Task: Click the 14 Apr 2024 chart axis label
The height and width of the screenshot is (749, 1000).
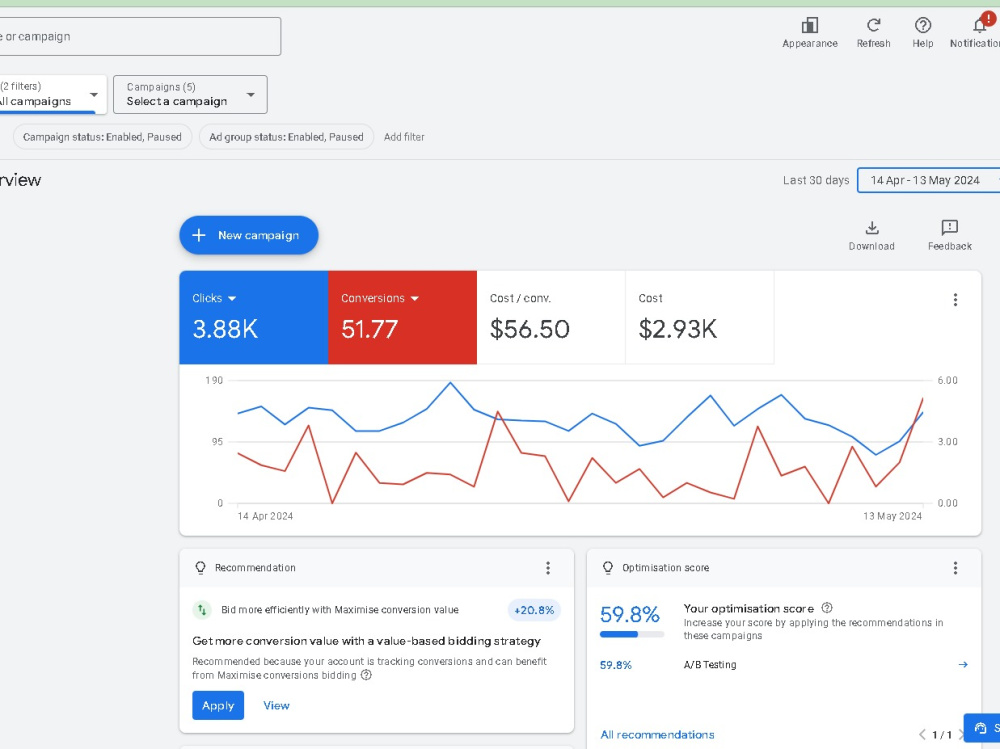Action: (265, 516)
